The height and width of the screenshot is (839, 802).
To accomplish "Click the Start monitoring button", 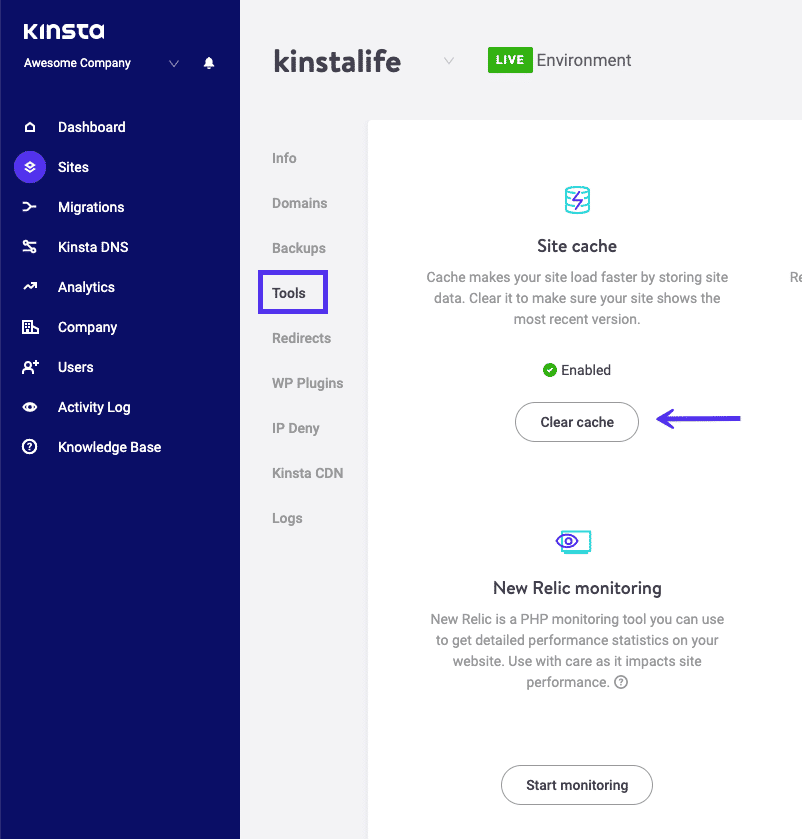I will 577,785.
